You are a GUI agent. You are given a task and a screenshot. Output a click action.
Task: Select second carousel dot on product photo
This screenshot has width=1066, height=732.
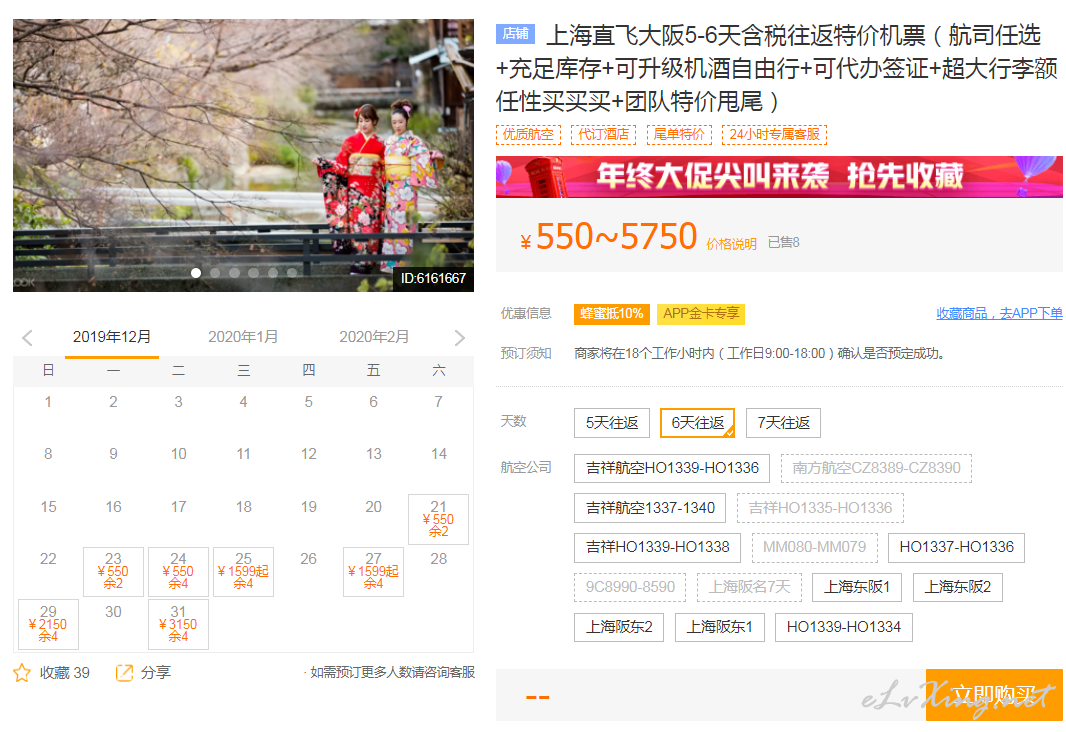click(x=215, y=273)
